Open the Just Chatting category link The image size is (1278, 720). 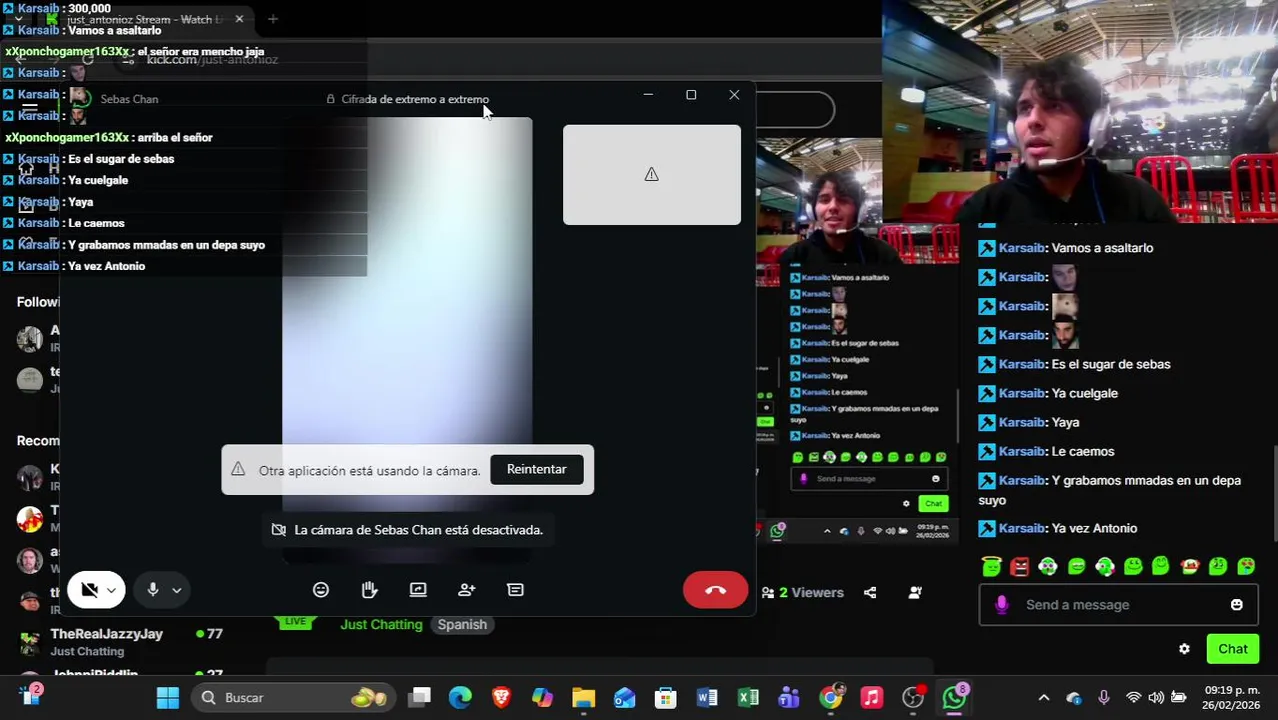pos(381,624)
